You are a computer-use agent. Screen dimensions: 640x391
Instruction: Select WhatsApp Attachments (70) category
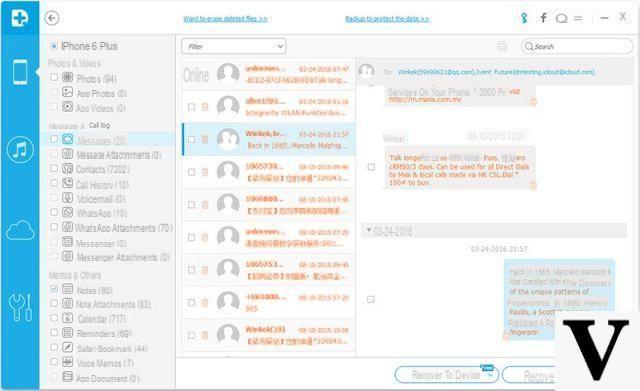tap(123, 228)
